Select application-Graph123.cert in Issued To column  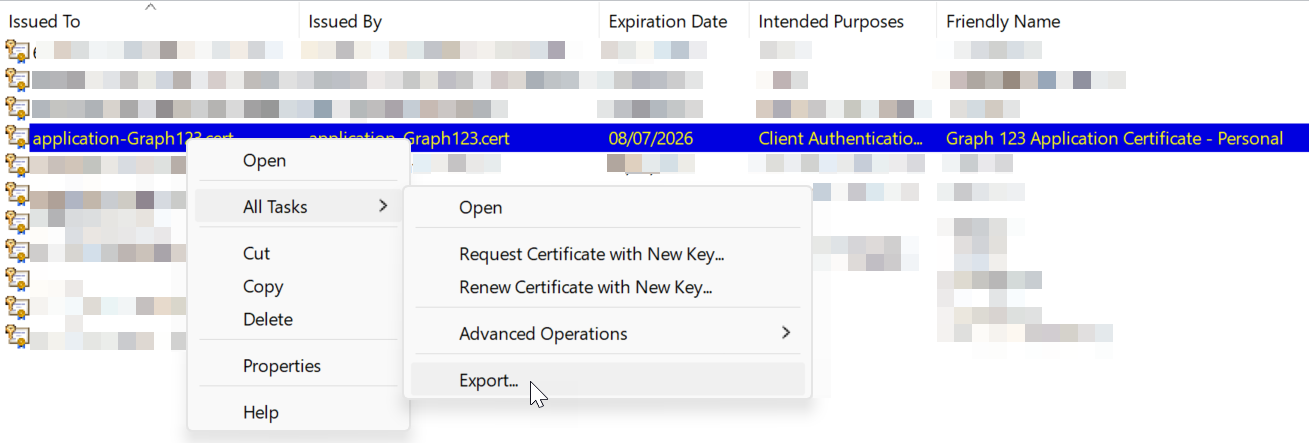(x=133, y=138)
